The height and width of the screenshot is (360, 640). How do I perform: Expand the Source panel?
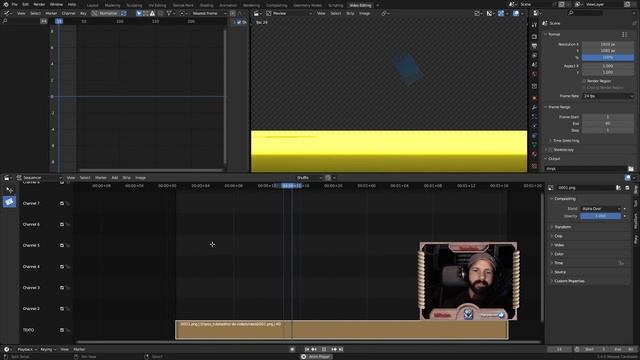(560, 272)
